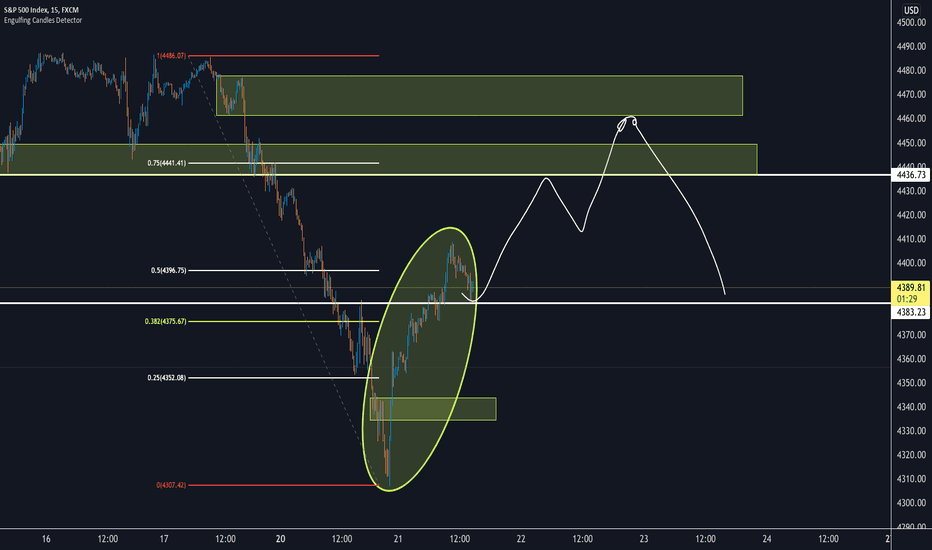Click the 4436.73 price tag on the axis
This screenshot has width=932, height=550.
(911, 175)
